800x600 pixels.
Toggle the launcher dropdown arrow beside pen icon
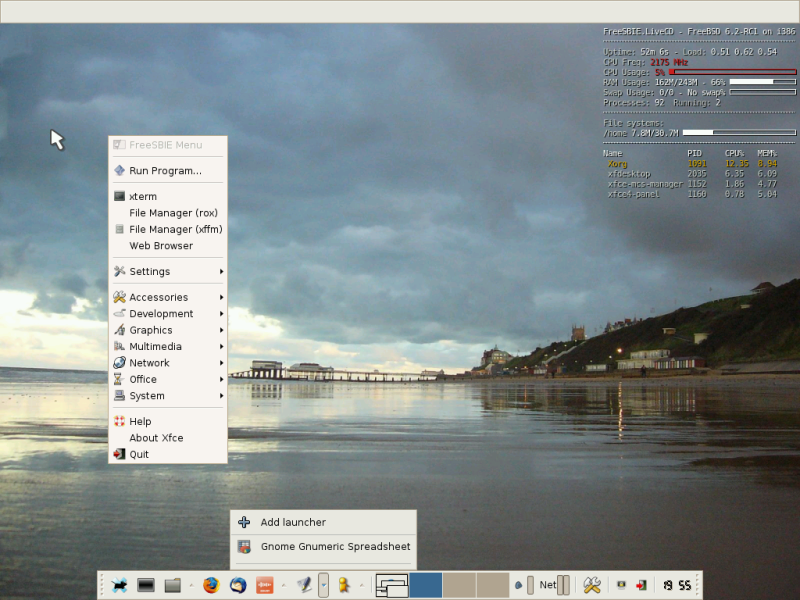323,585
